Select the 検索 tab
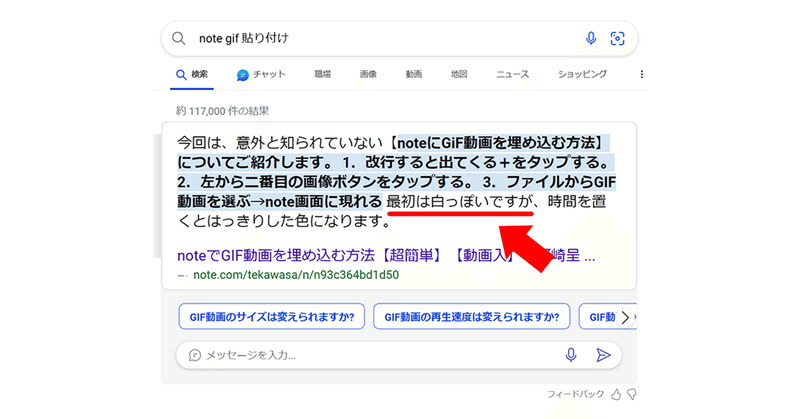The width and height of the screenshot is (800, 419). point(192,75)
